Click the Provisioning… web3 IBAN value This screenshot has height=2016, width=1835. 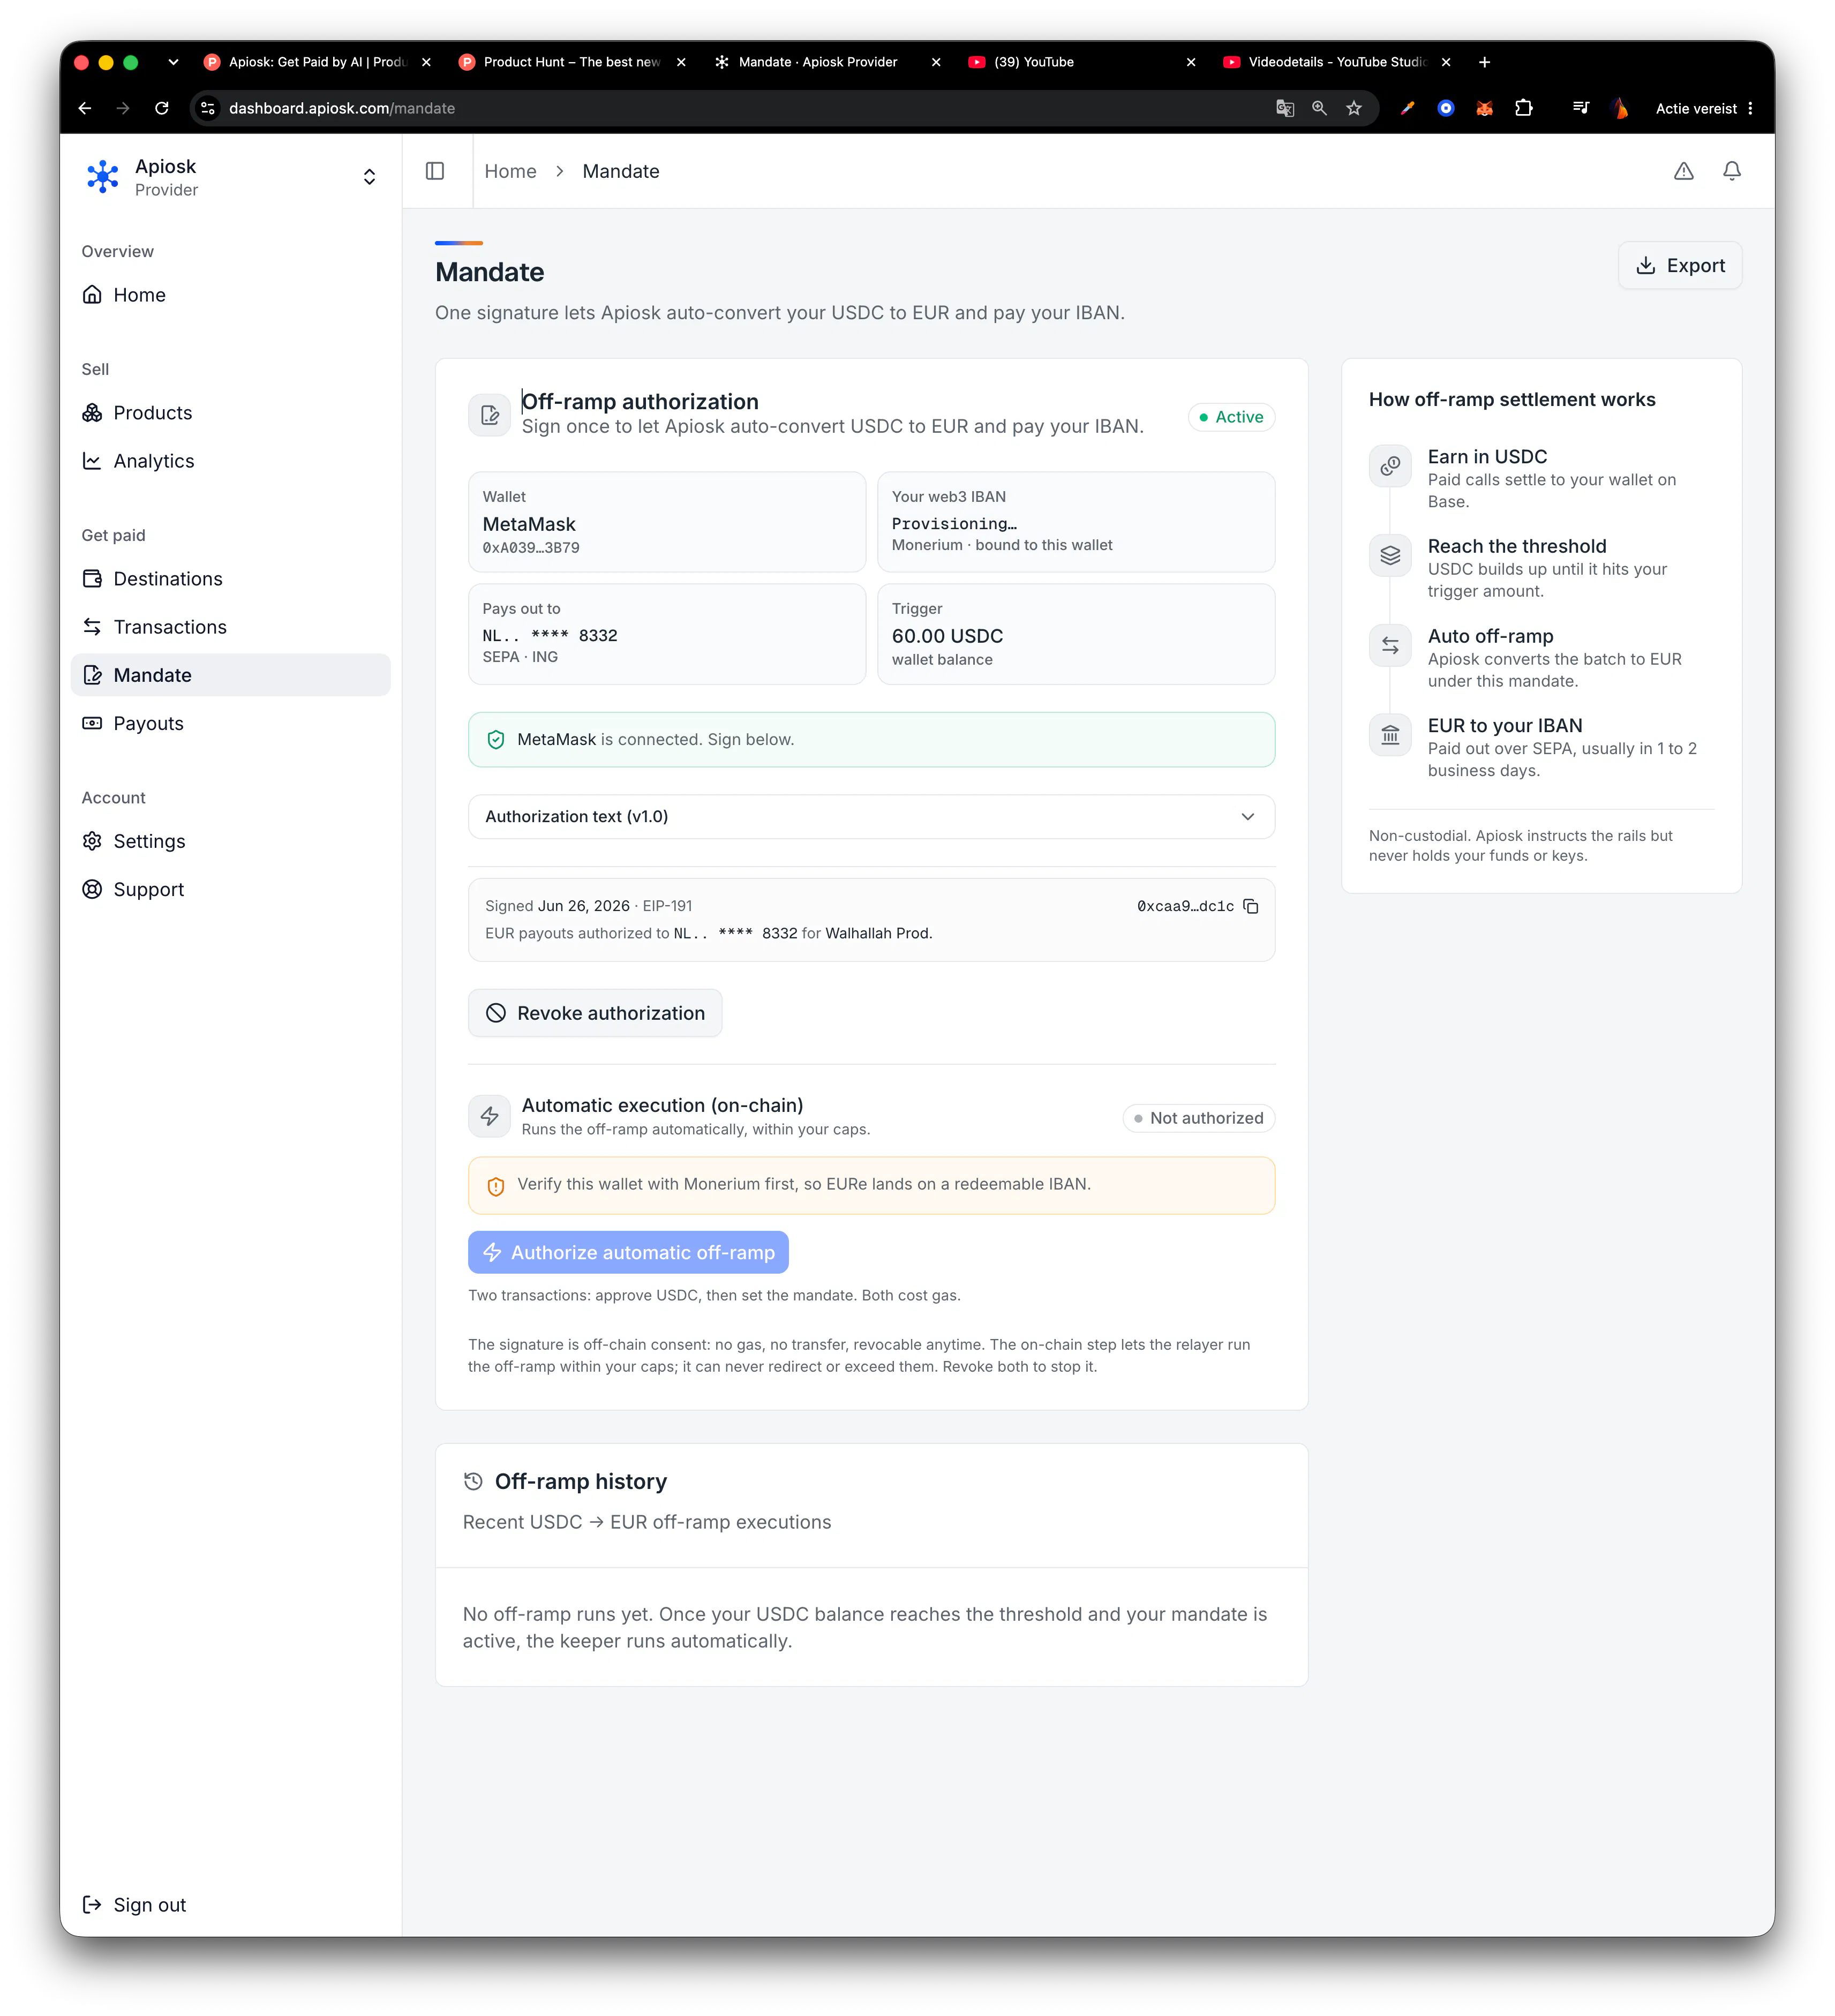click(954, 523)
